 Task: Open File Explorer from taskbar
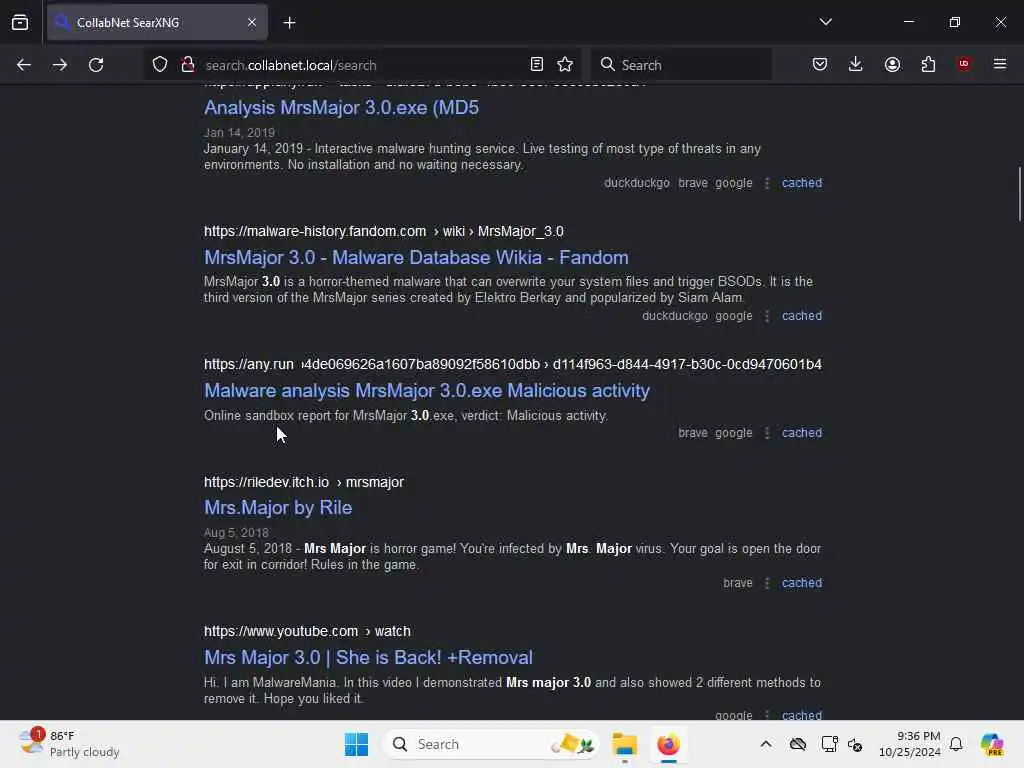[624, 744]
